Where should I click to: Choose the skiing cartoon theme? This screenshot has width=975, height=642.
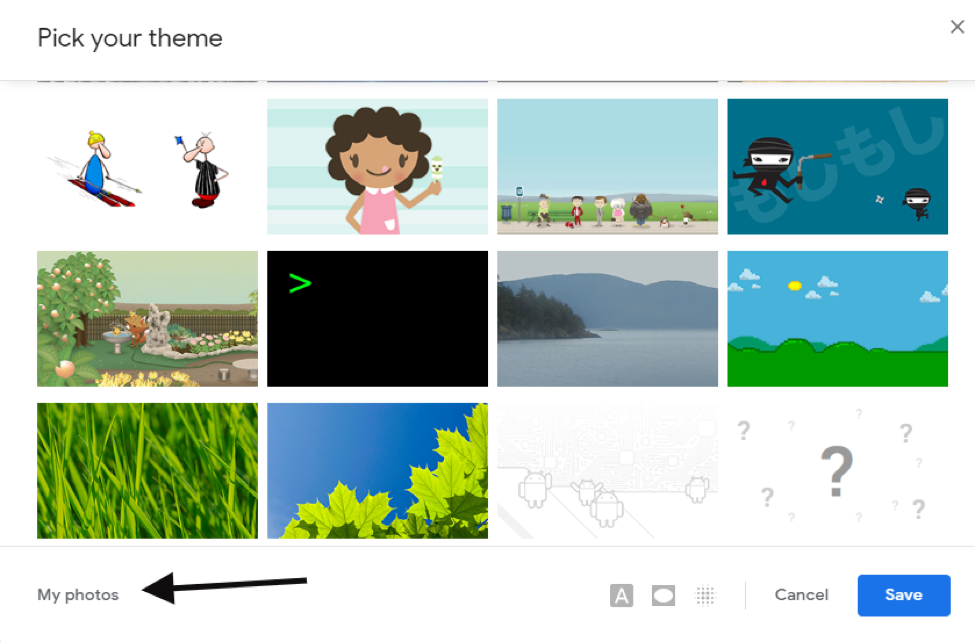click(x=147, y=167)
